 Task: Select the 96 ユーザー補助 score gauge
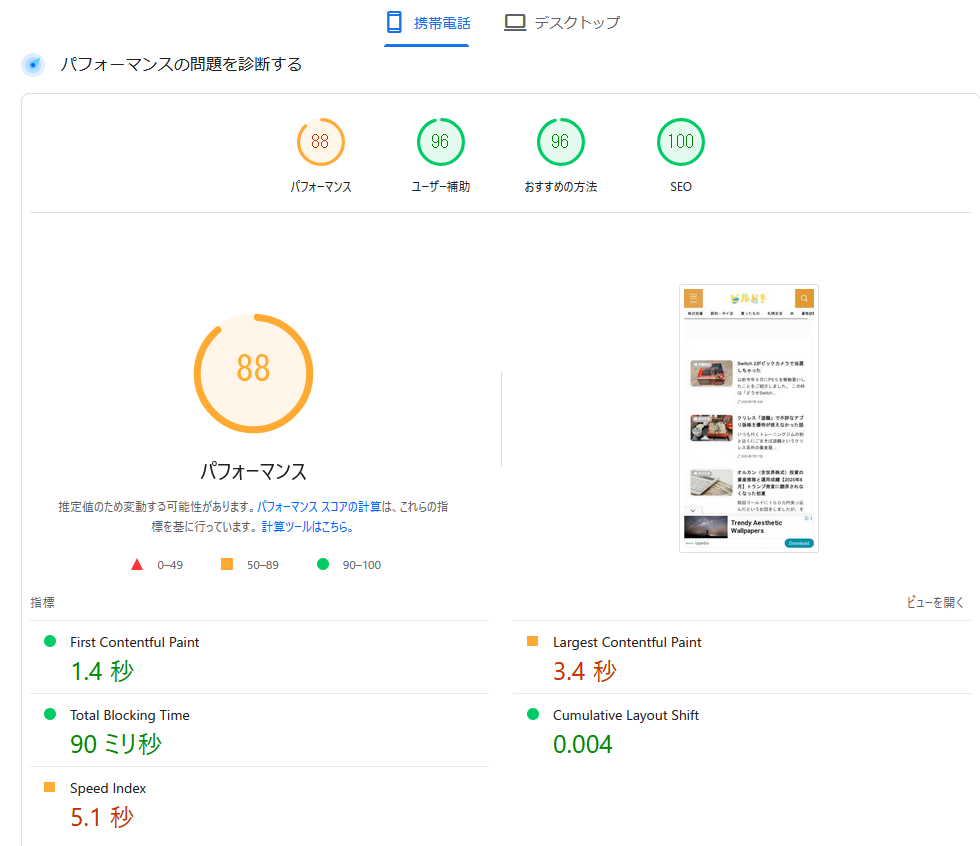point(440,142)
